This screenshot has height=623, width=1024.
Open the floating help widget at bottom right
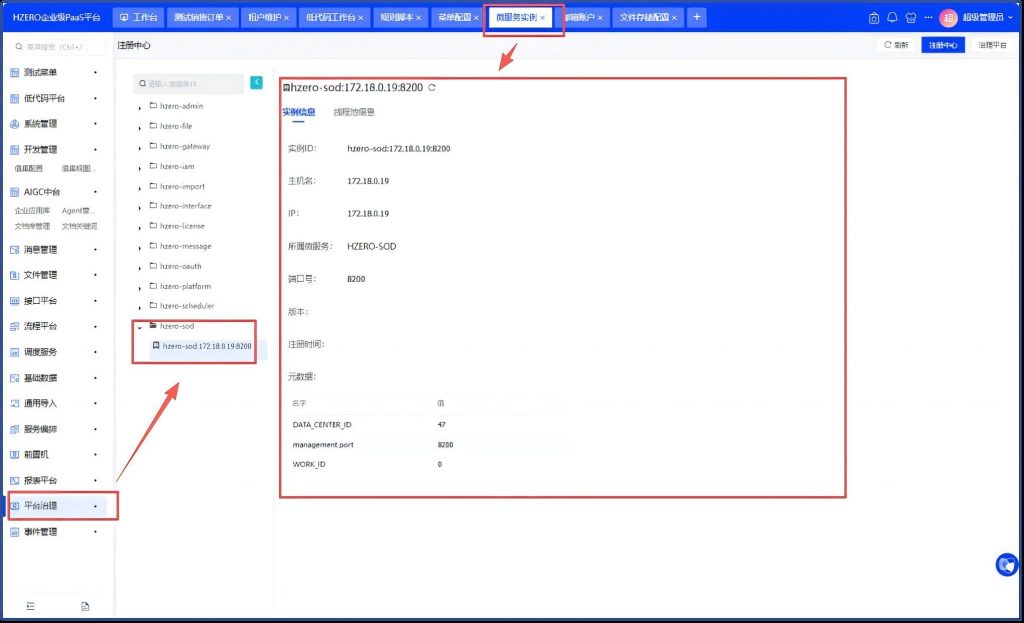[1006, 565]
